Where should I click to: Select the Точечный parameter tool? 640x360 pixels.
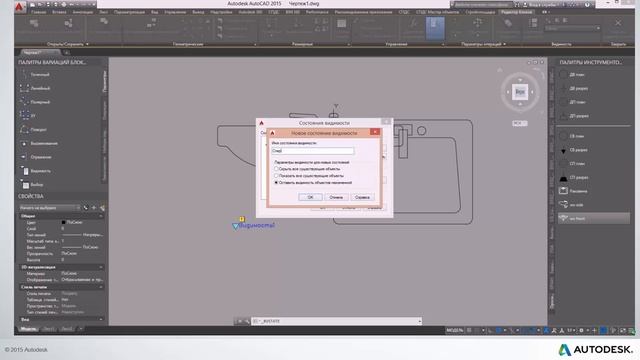click(36, 75)
